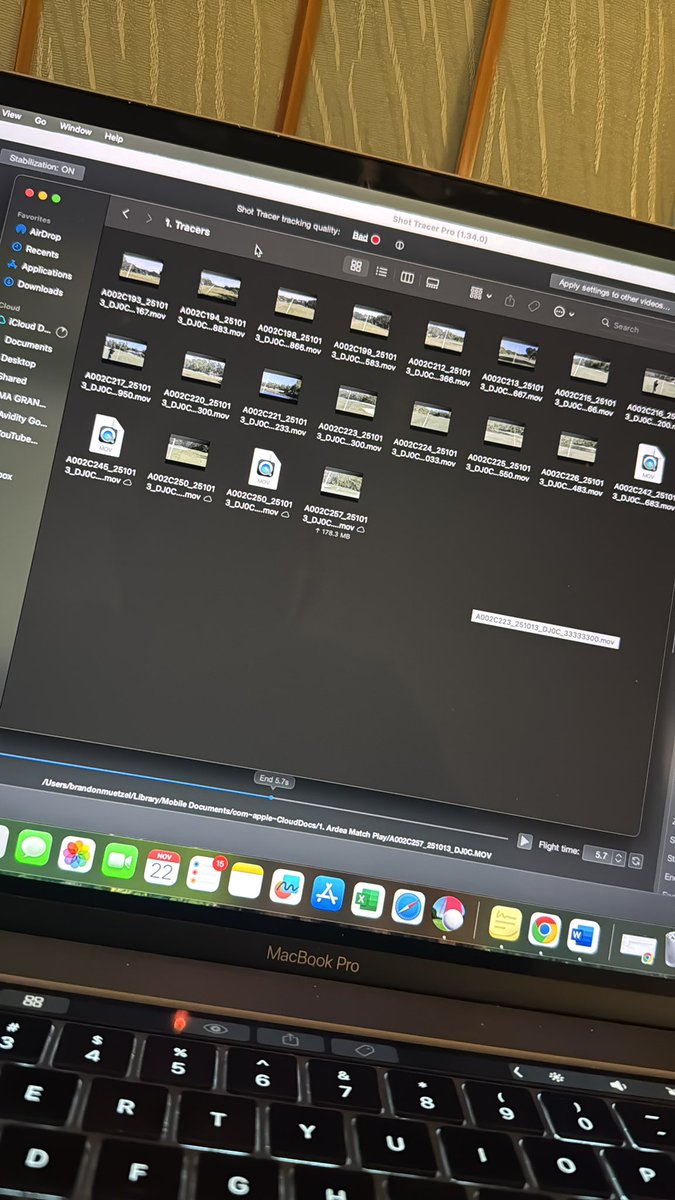
Task: Open Google Chrome from the Dock
Action: [x=544, y=930]
